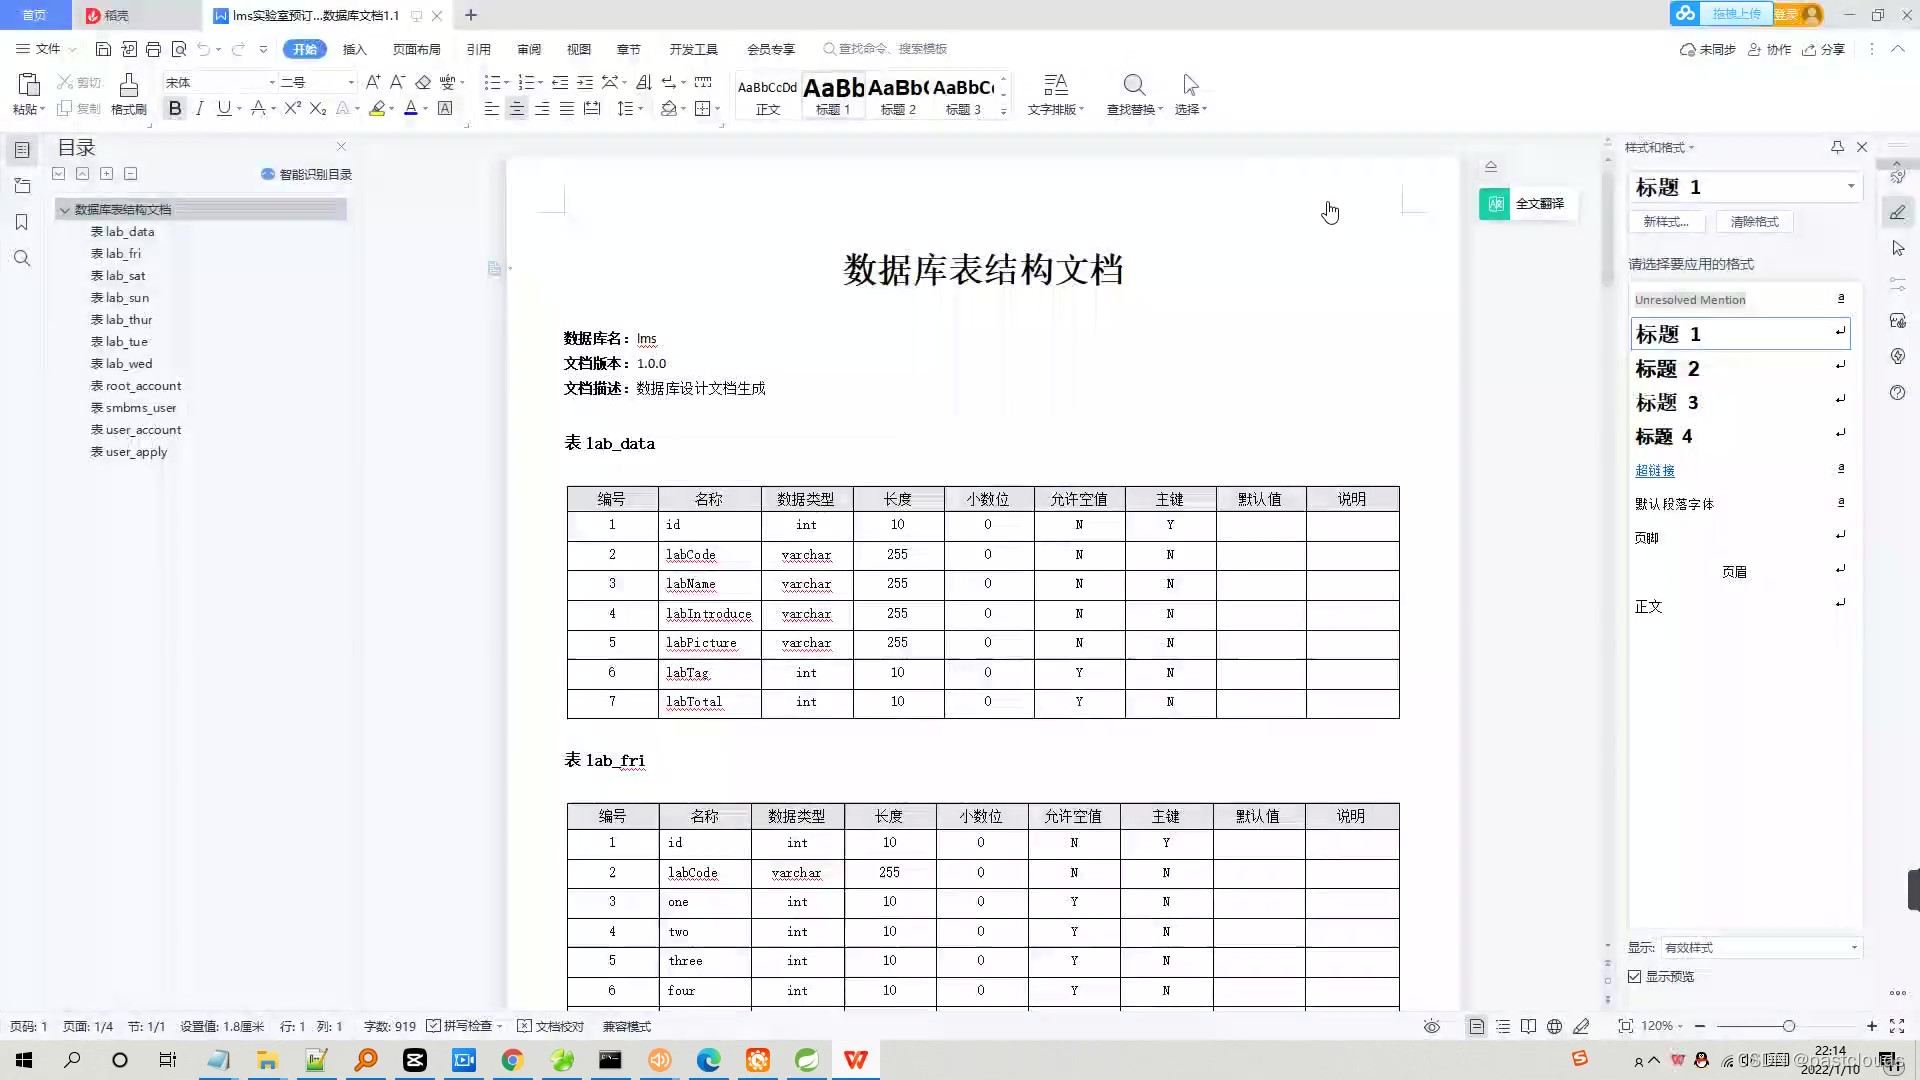Image resolution: width=1920 pixels, height=1080 pixels.
Task: Click the full-text translate icon
Action: [1494, 204]
